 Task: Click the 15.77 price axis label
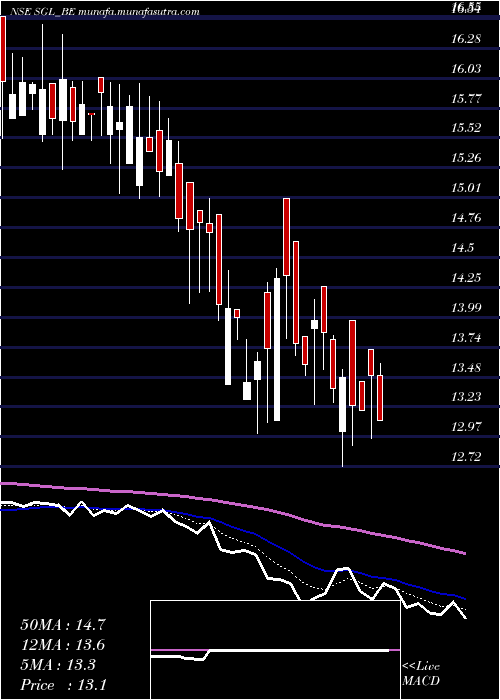click(x=466, y=99)
